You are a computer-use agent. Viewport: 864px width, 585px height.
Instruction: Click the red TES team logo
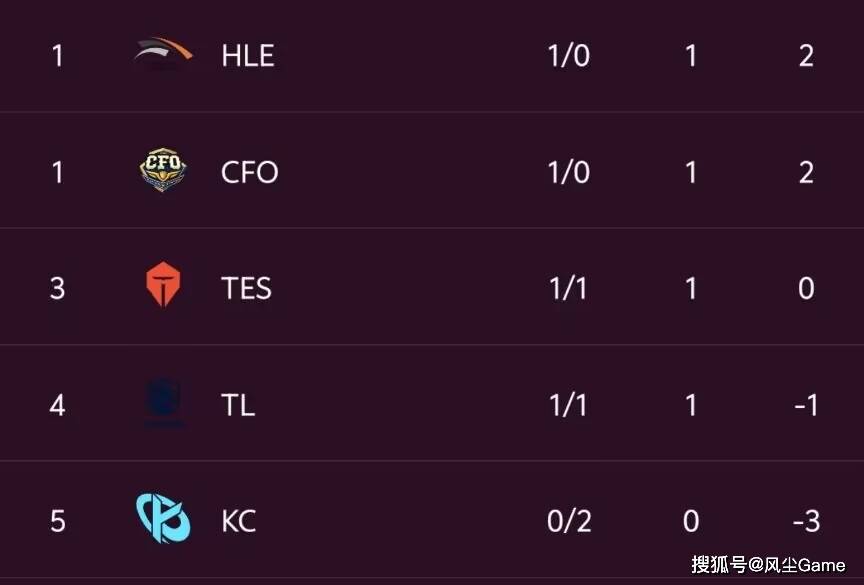point(162,287)
